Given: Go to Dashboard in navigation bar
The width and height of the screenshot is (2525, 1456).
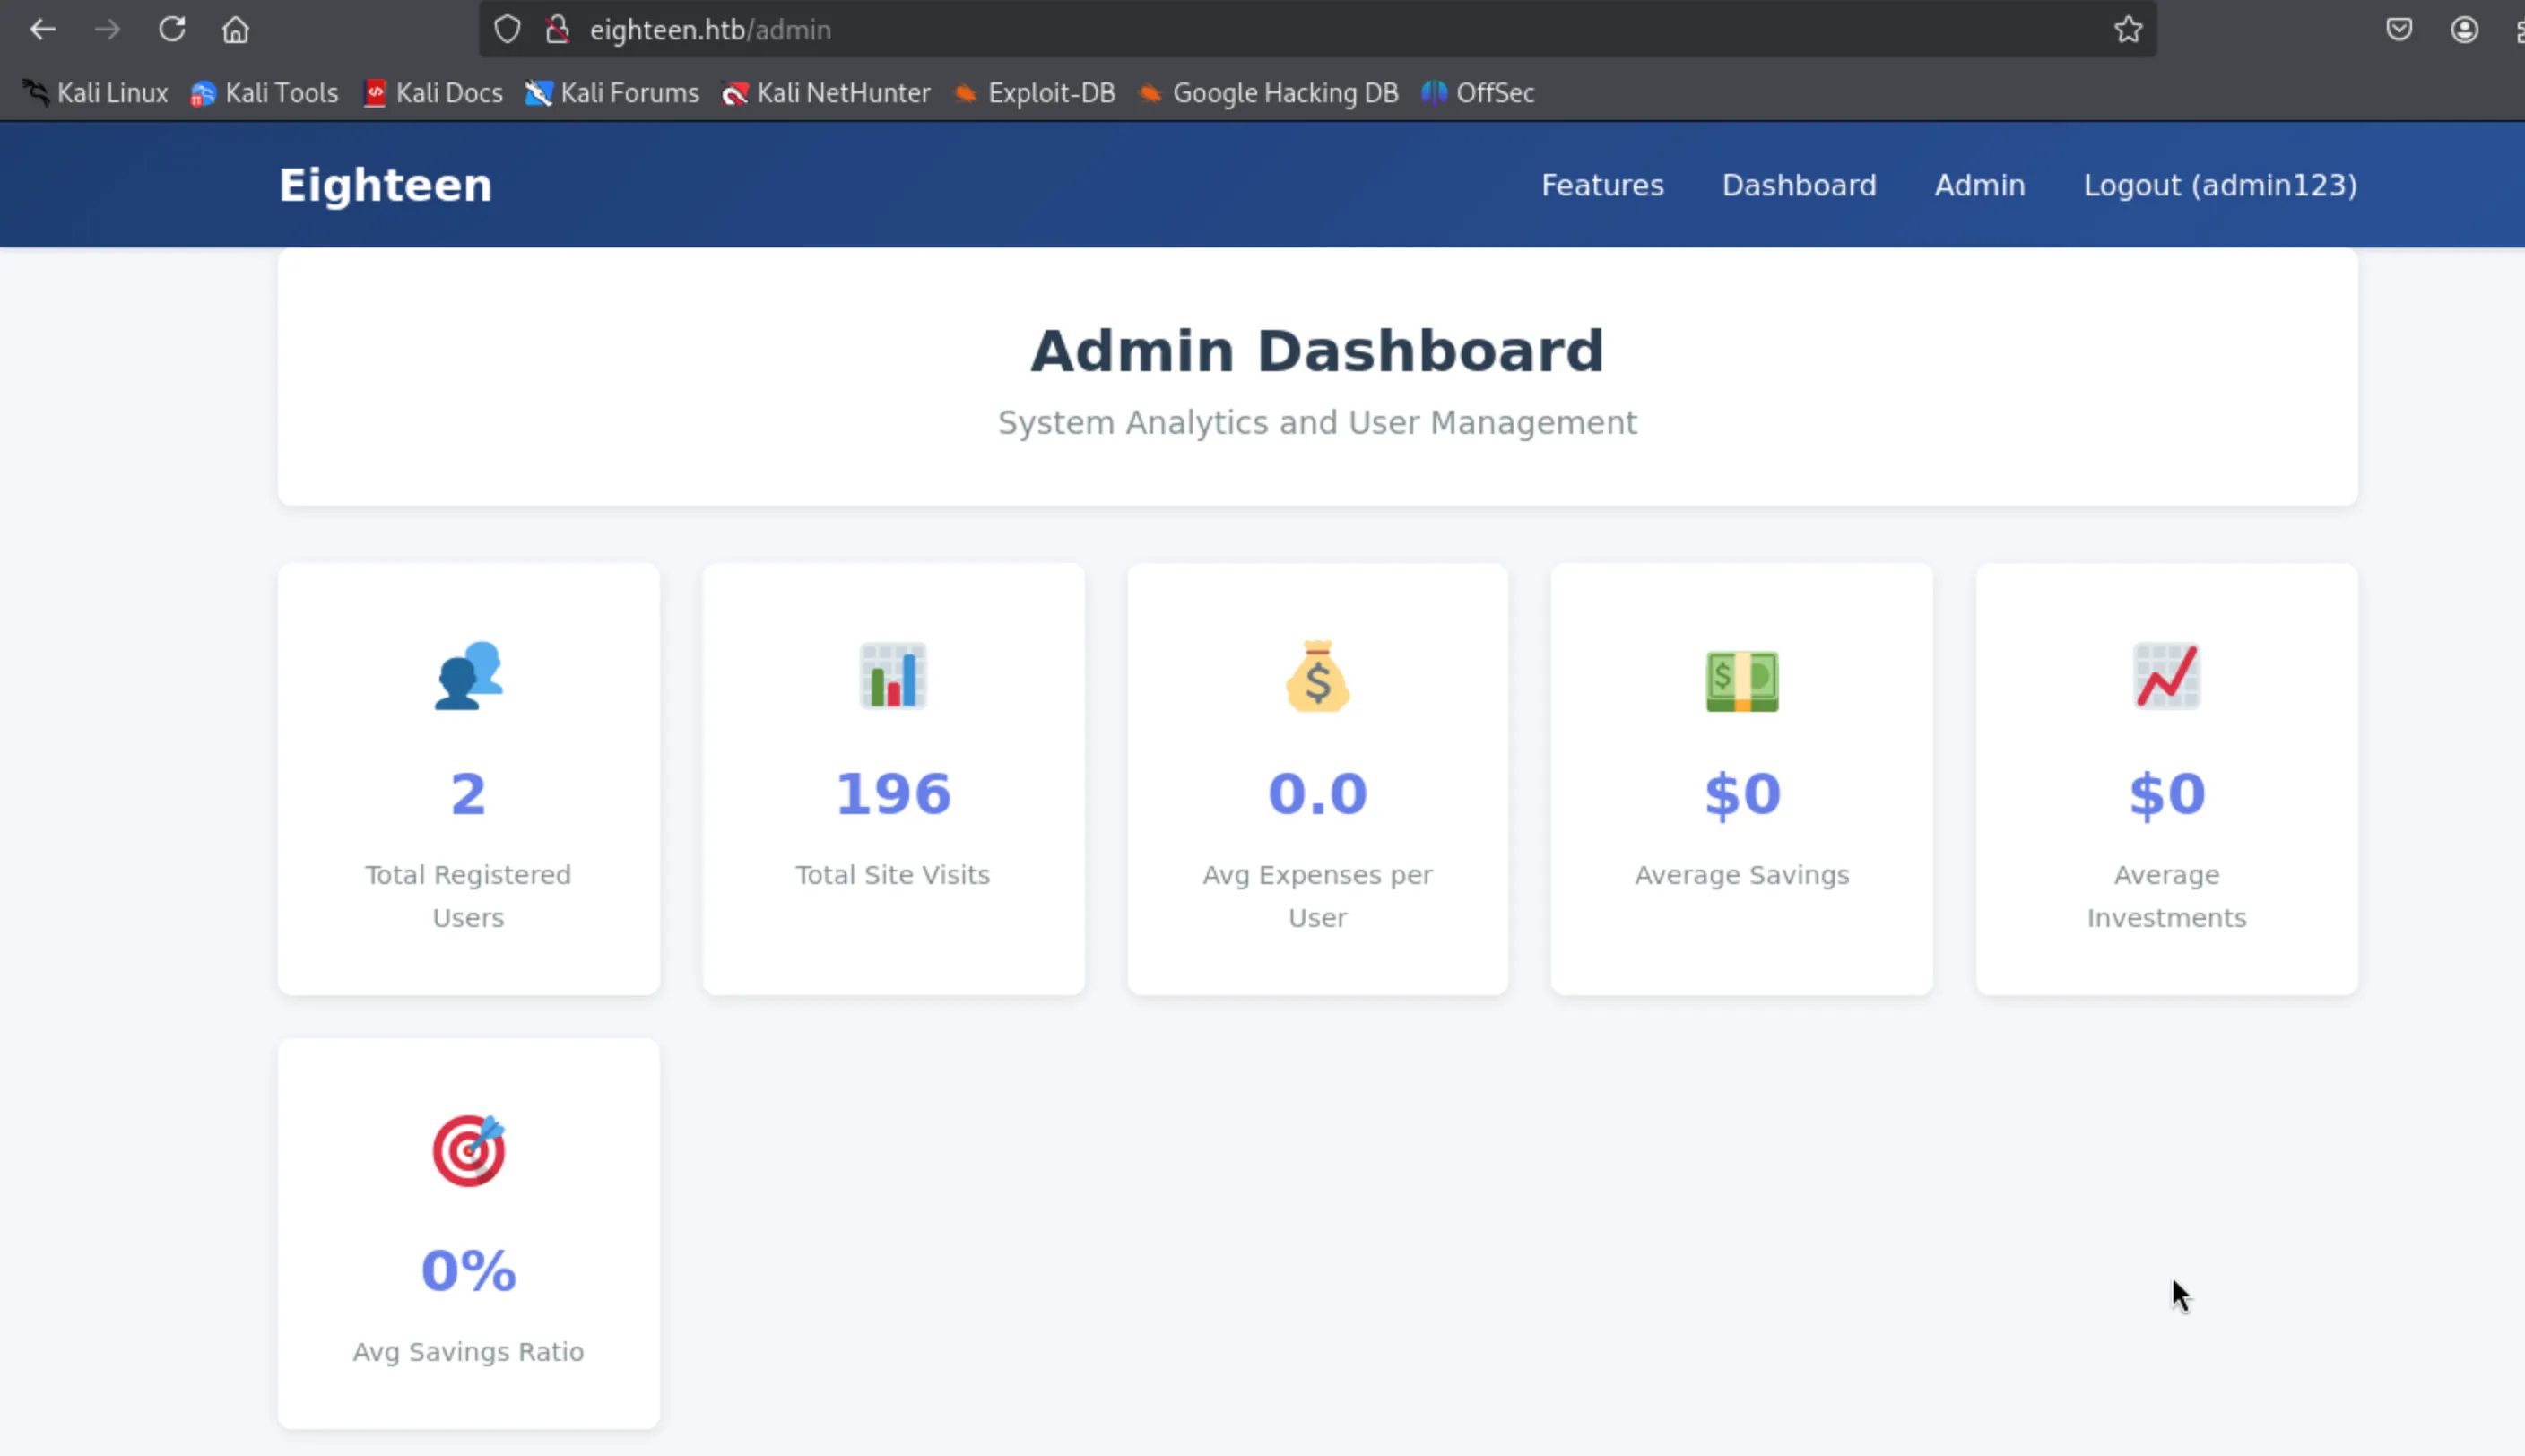Looking at the screenshot, I should 1799,185.
